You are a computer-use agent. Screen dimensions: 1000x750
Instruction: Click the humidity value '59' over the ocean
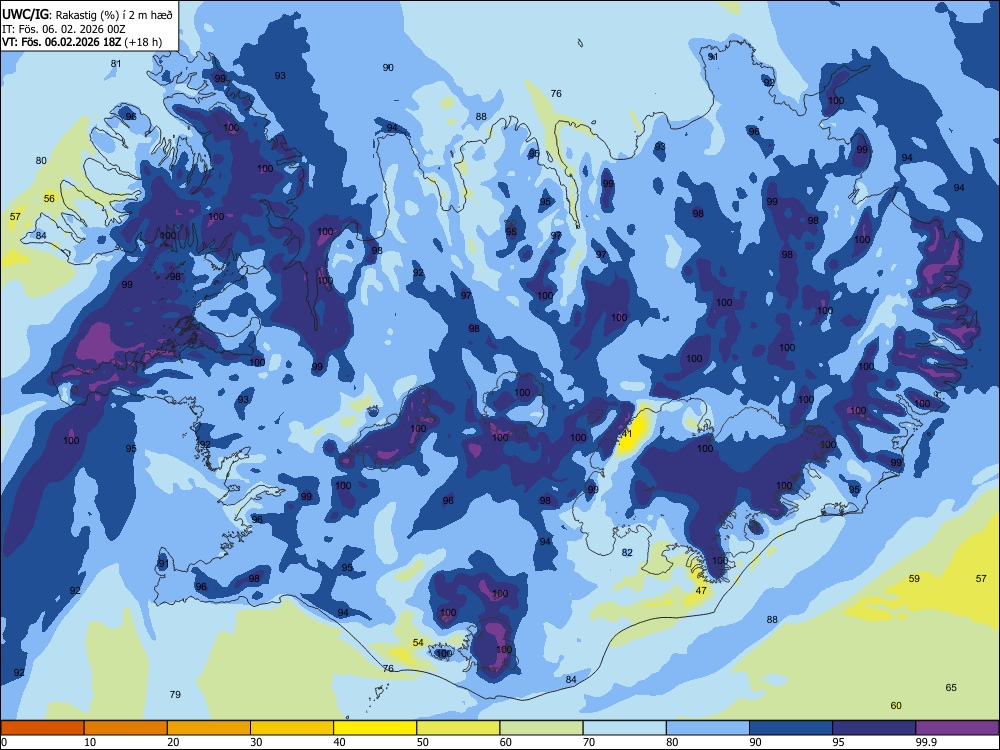click(914, 578)
